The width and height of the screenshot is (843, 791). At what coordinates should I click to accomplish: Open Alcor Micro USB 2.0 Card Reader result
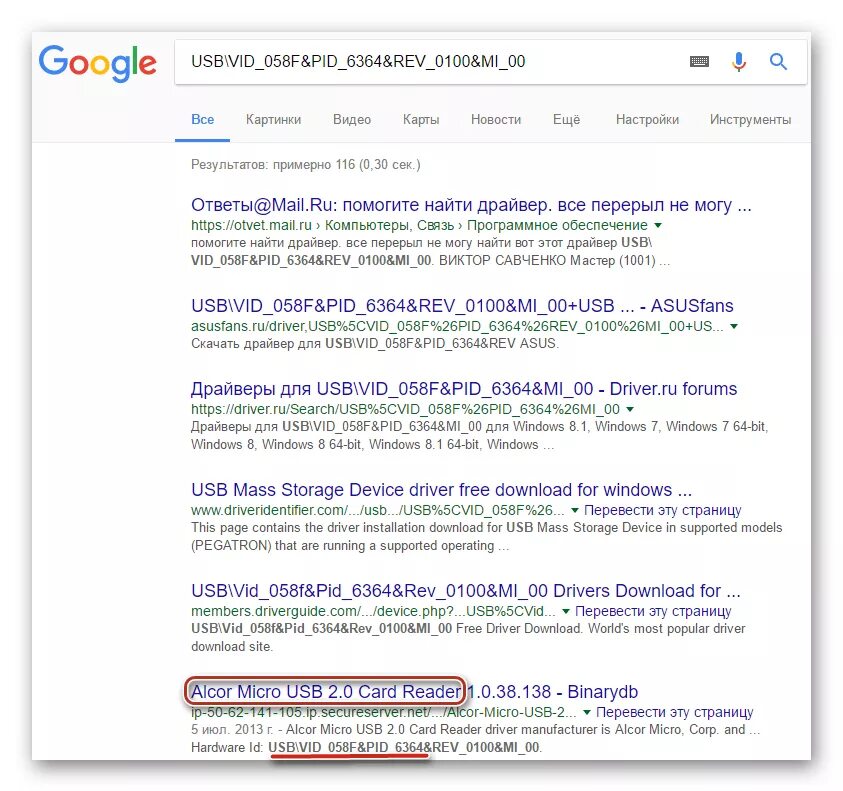[x=414, y=692]
